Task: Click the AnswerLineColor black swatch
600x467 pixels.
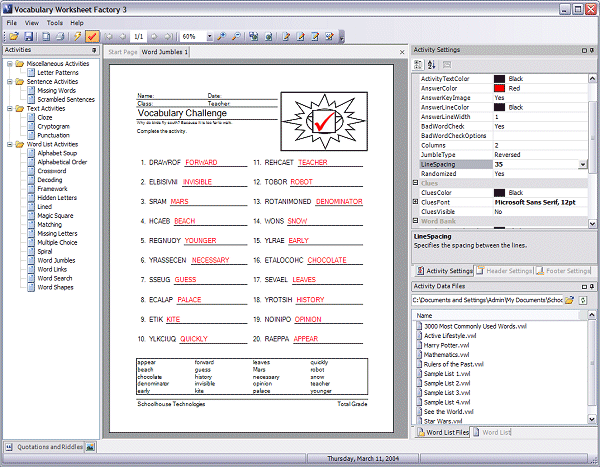Action: 499,108
